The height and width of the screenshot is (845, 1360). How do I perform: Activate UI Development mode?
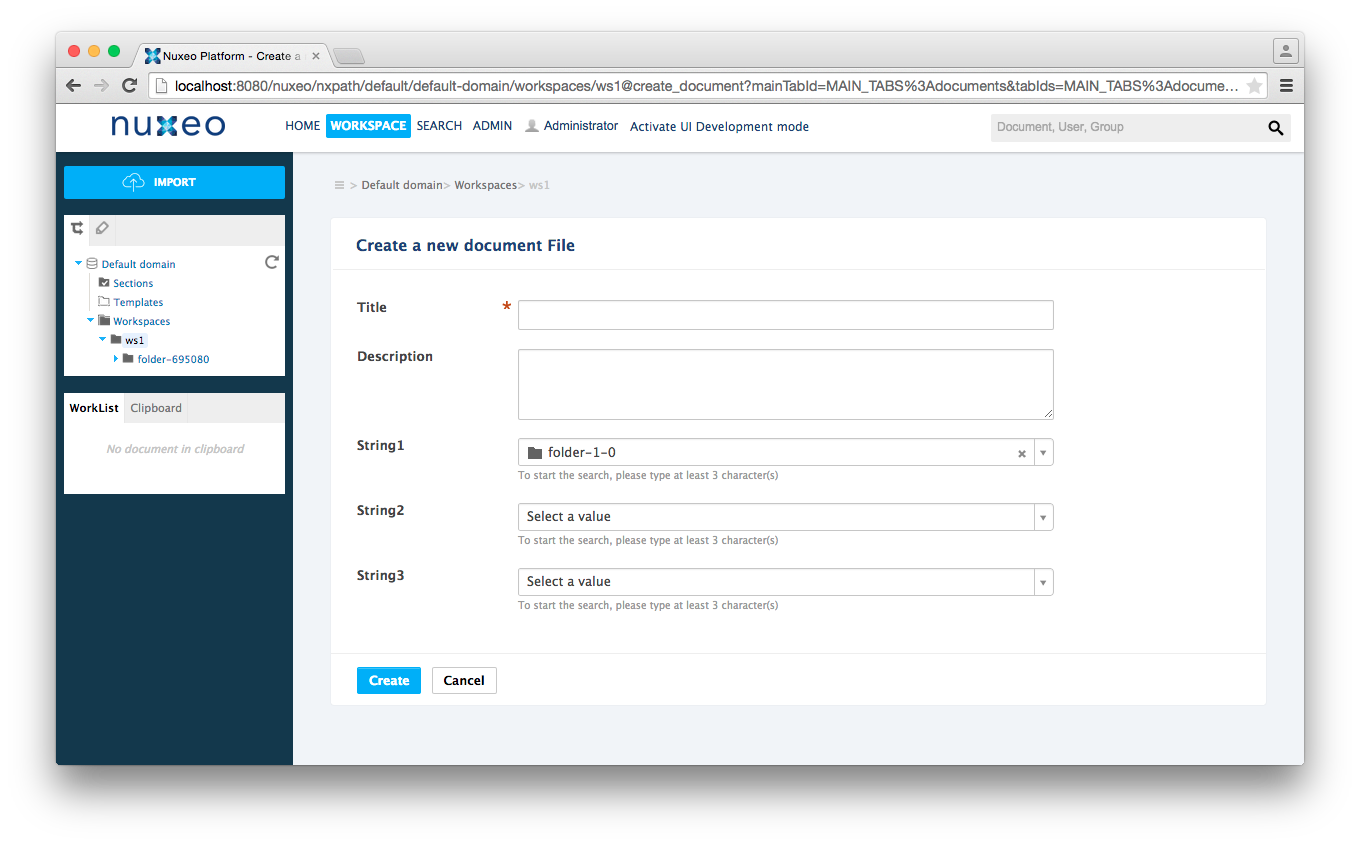point(719,126)
